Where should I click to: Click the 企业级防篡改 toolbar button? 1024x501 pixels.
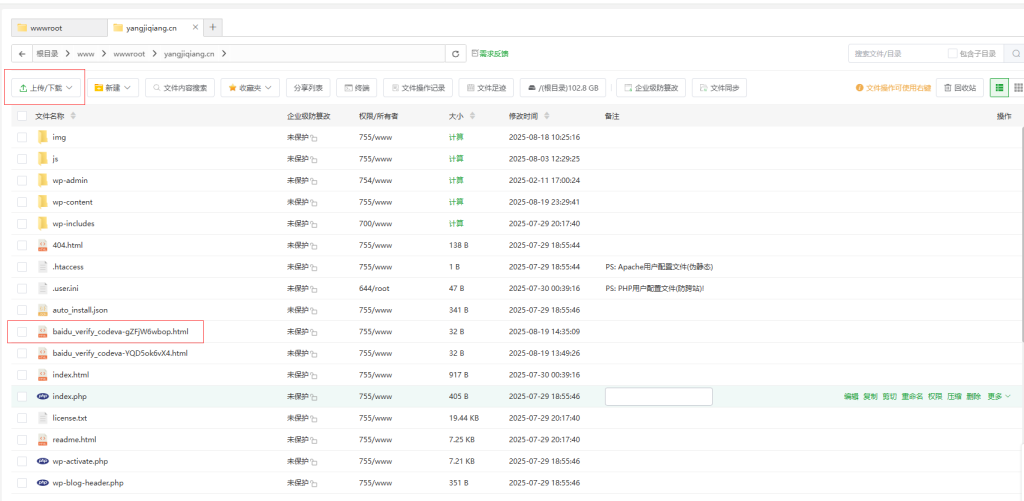pos(651,88)
